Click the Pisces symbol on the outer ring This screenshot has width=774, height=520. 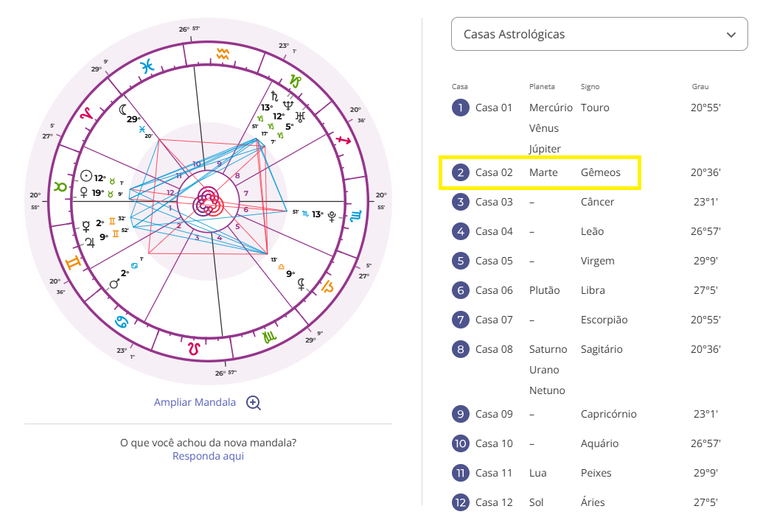147,66
